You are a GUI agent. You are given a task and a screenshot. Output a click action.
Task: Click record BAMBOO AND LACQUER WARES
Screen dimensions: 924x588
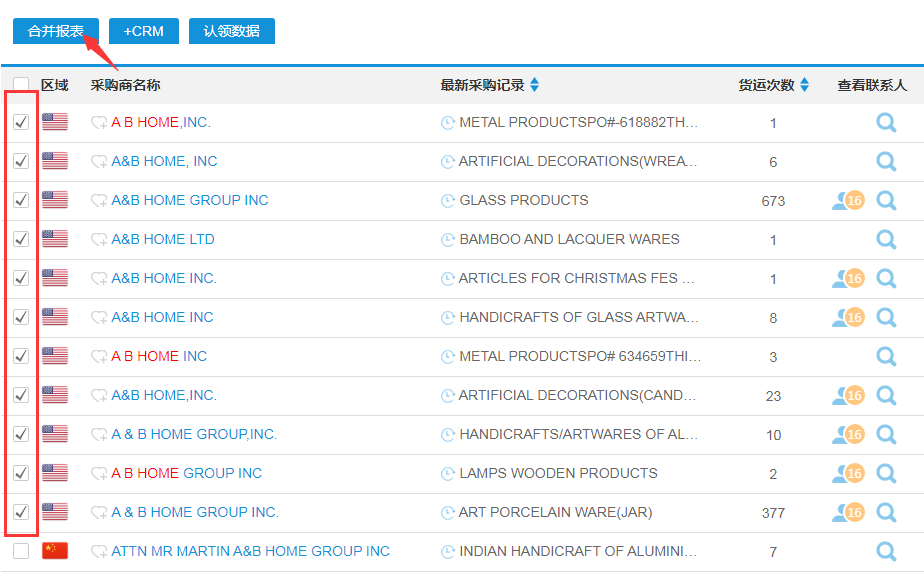pyautogui.click(x=569, y=239)
